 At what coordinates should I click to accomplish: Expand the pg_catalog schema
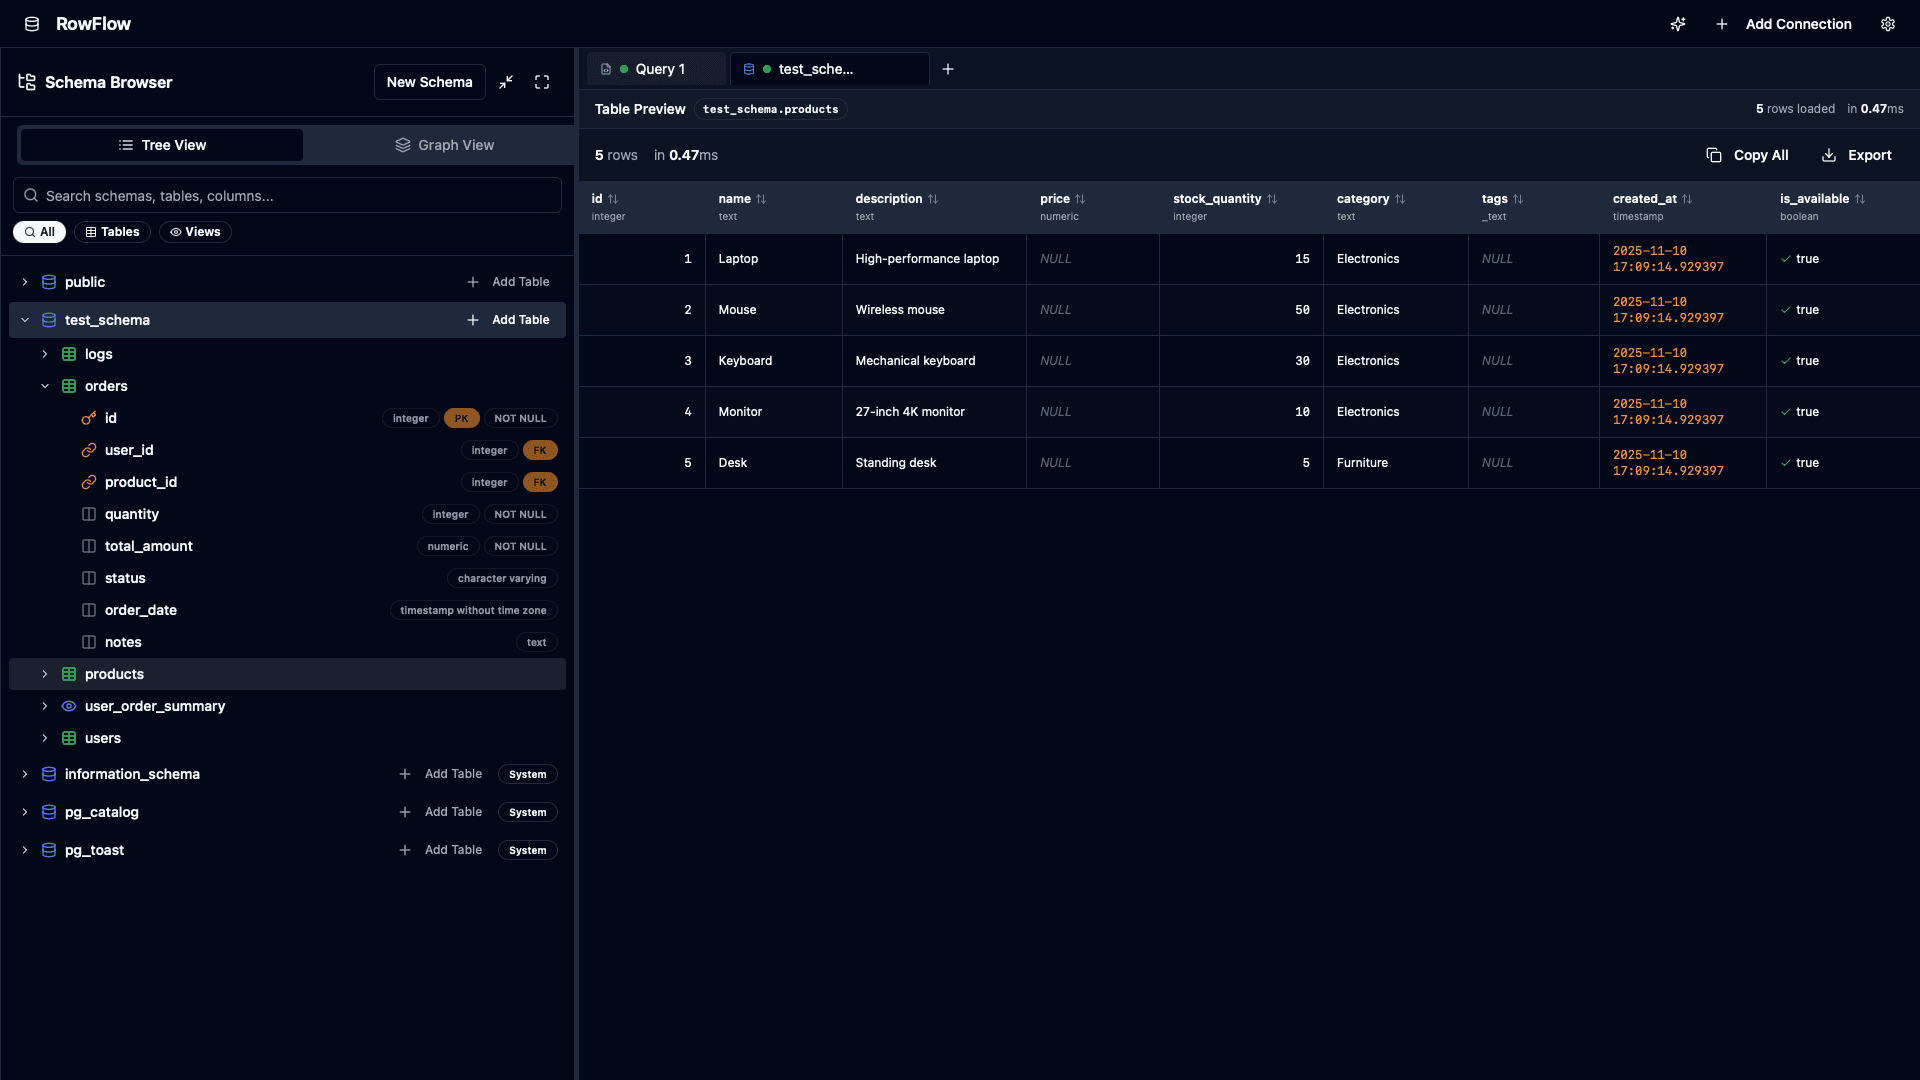tap(24, 812)
